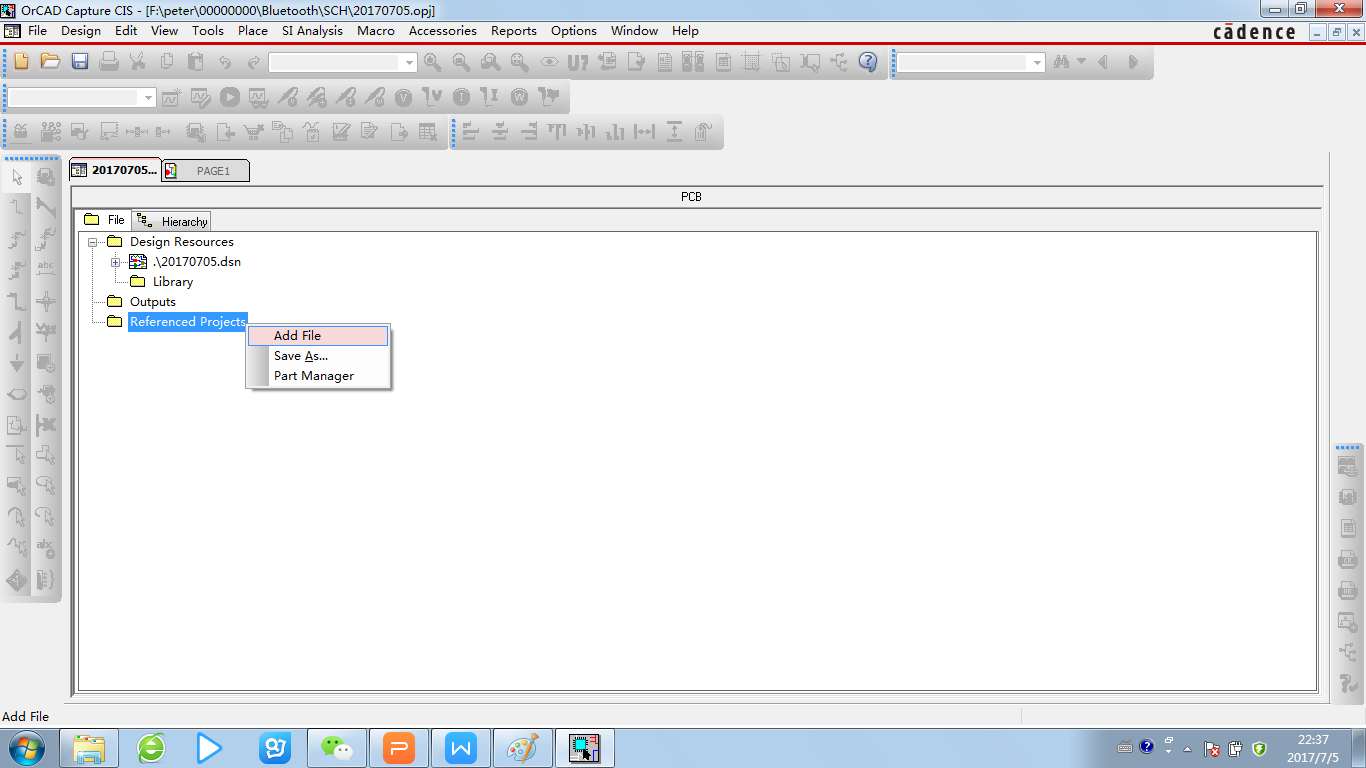Viewport: 1366px width, 768px height.
Task: Expand the .\20170705.dsn design node
Action: click(x=116, y=262)
